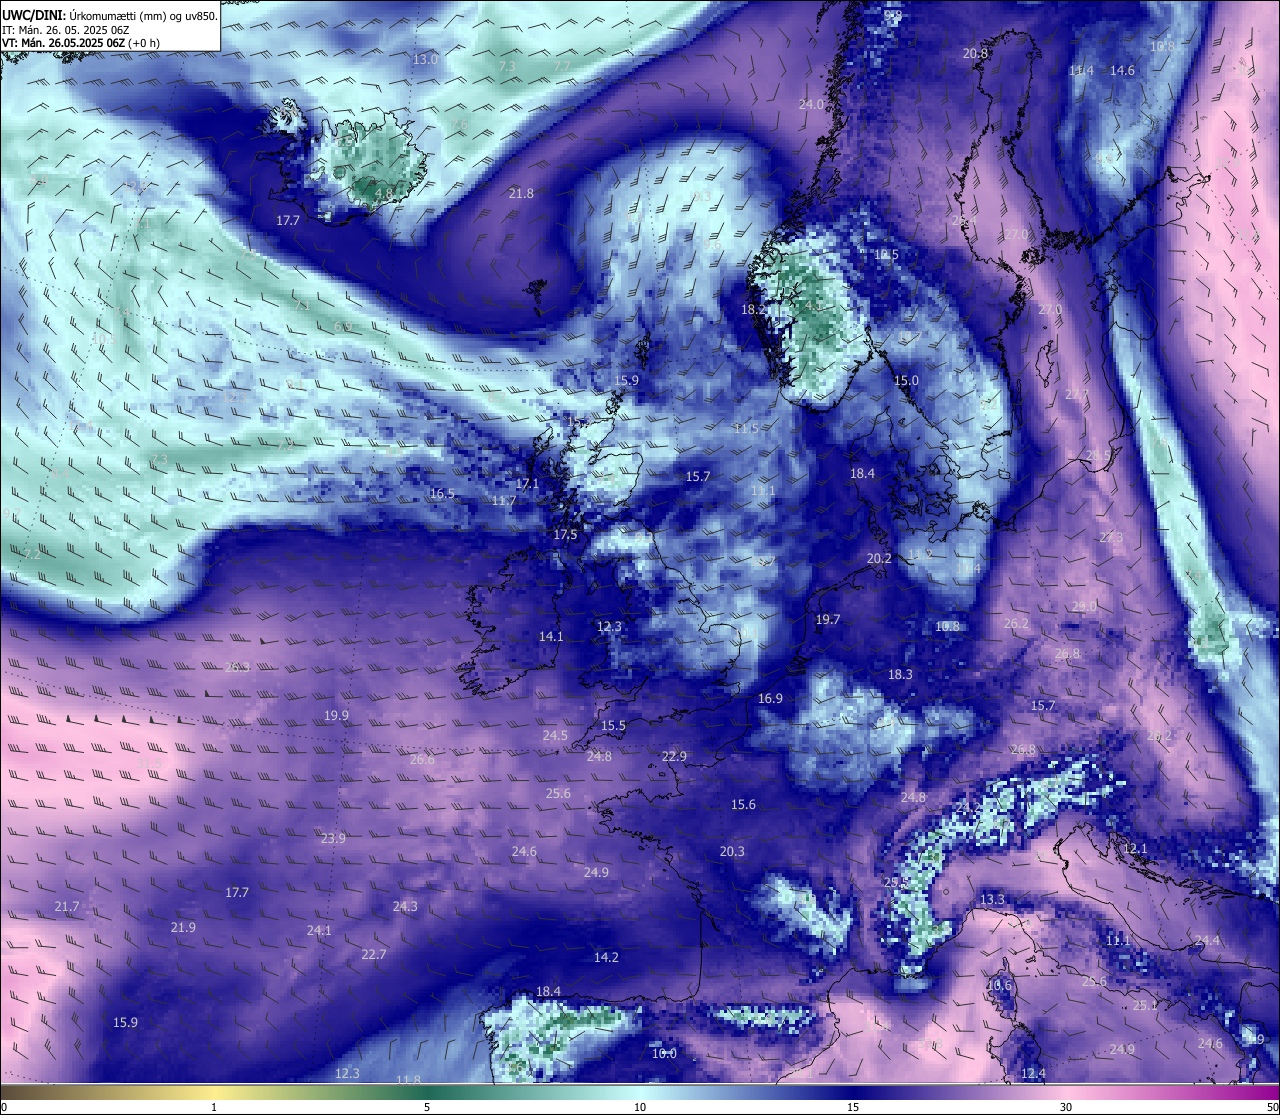Image resolution: width=1280 pixels, height=1115 pixels.
Task: Click the 11.7 value near western Scotland
Action: click(504, 500)
